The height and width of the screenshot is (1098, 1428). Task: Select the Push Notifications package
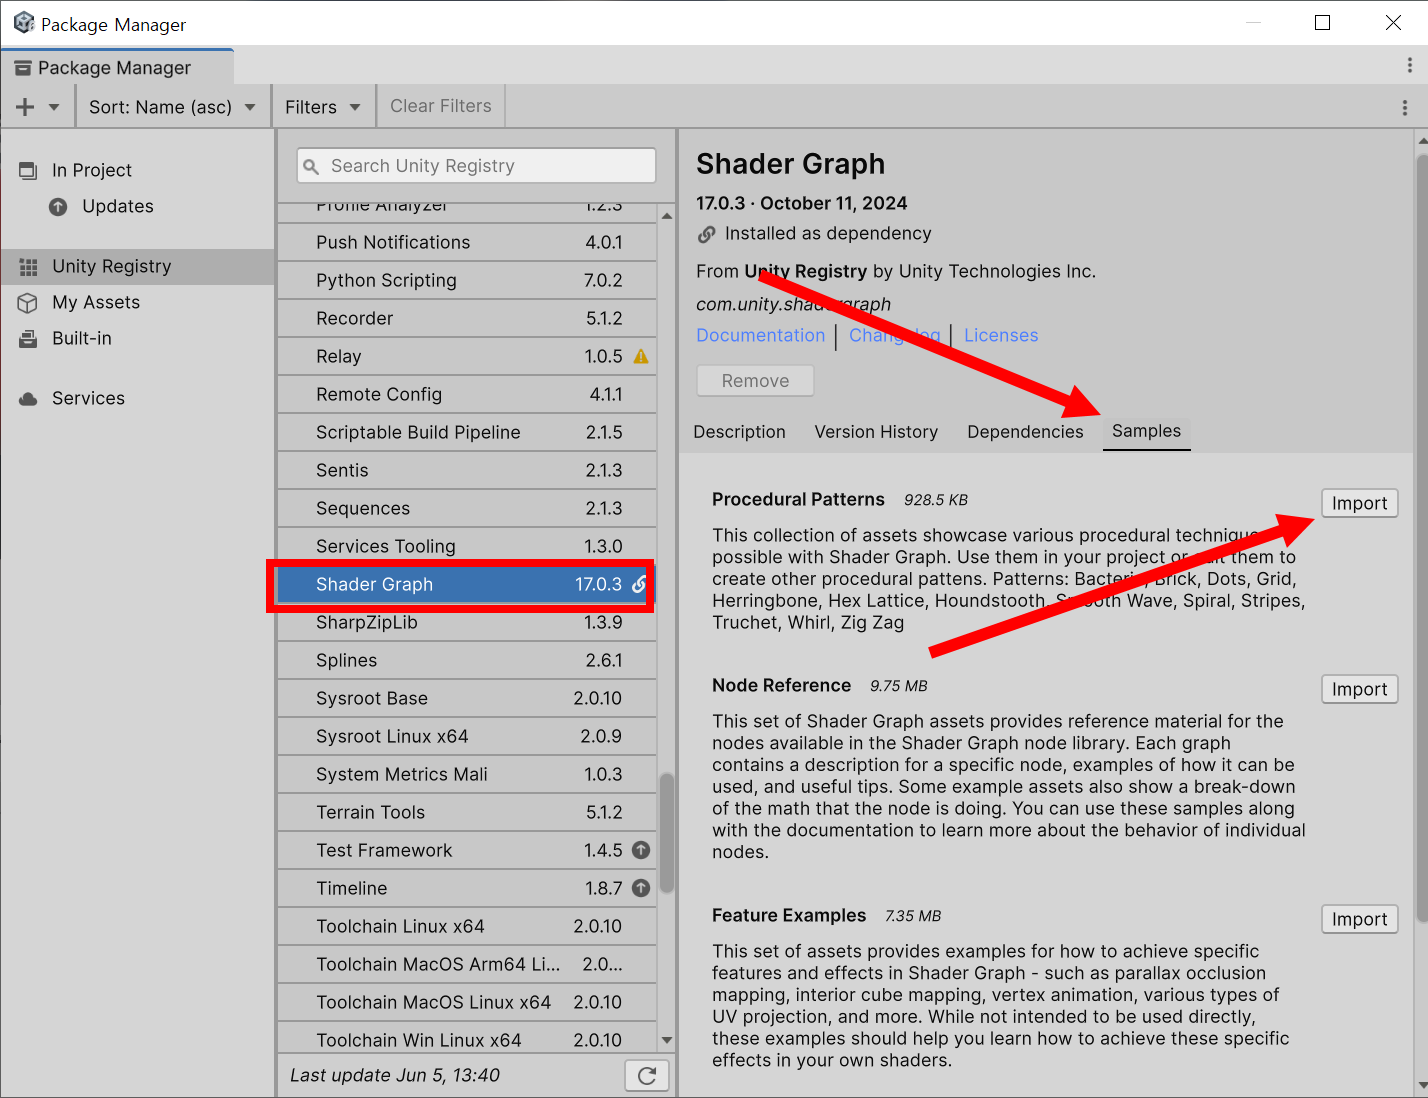pyautogui.click(x=466, y=242)
